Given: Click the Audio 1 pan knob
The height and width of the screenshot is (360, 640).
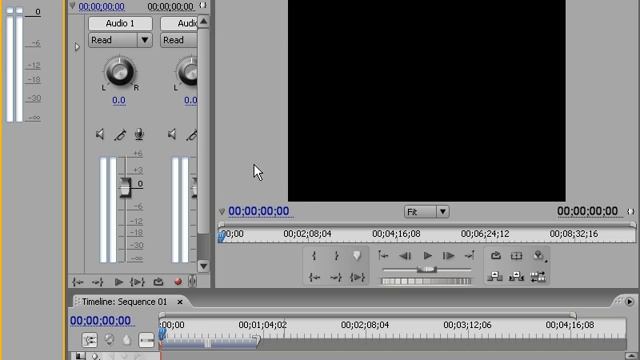Looking at the screenshot, I should point(119,72).
